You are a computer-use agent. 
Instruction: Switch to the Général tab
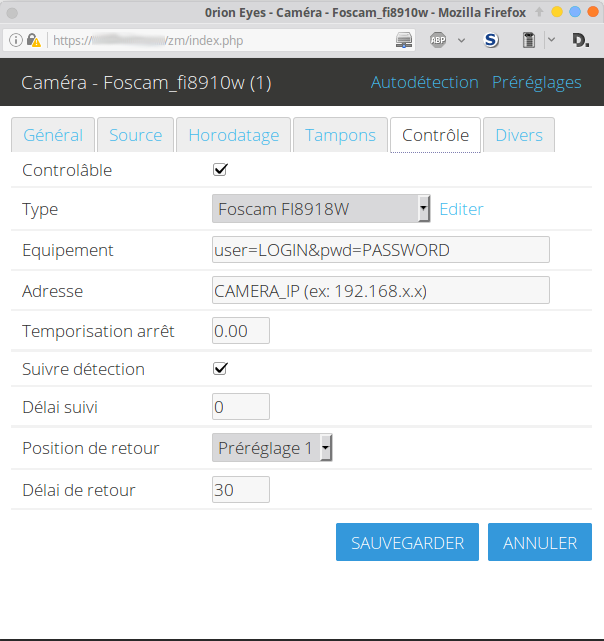point(53,135)
